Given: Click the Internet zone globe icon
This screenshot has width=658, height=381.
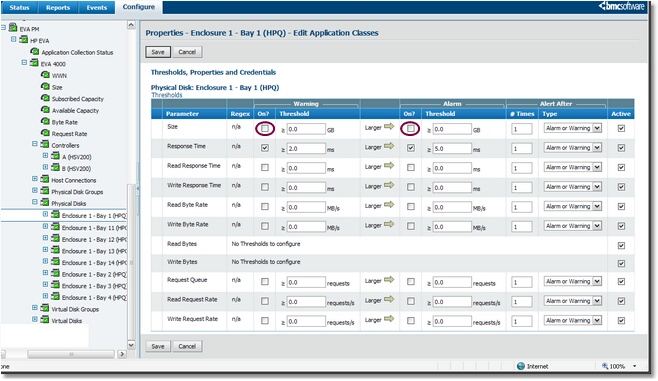Looking at the screenshot, I should pos(521,366).
